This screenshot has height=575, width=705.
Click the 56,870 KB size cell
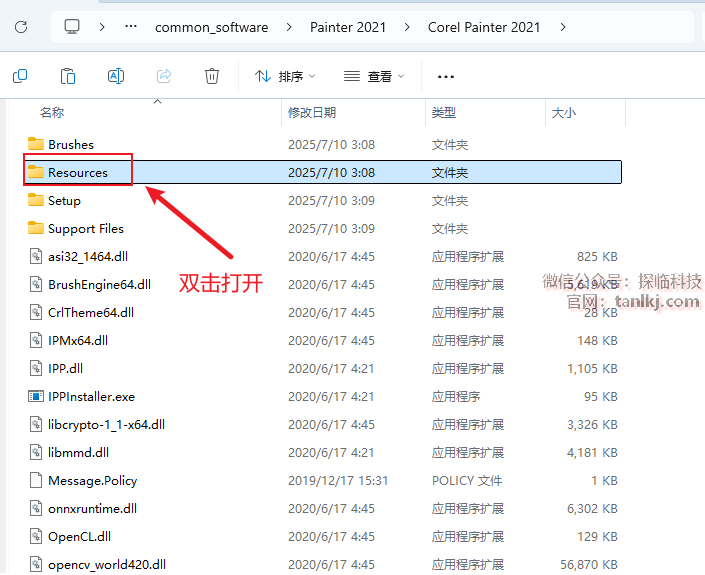click(x=589, y=565)
